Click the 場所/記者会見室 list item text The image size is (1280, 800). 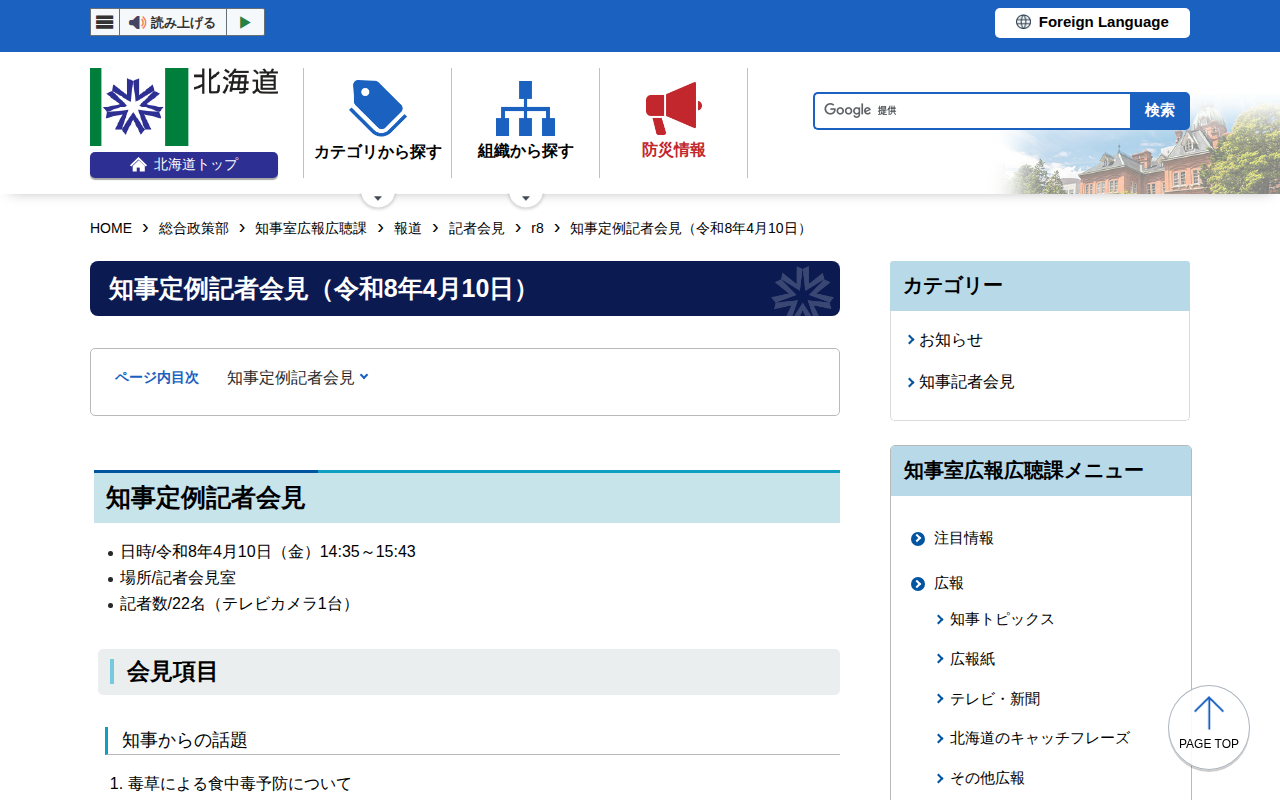pyautogui.click(x=178, y=578)
